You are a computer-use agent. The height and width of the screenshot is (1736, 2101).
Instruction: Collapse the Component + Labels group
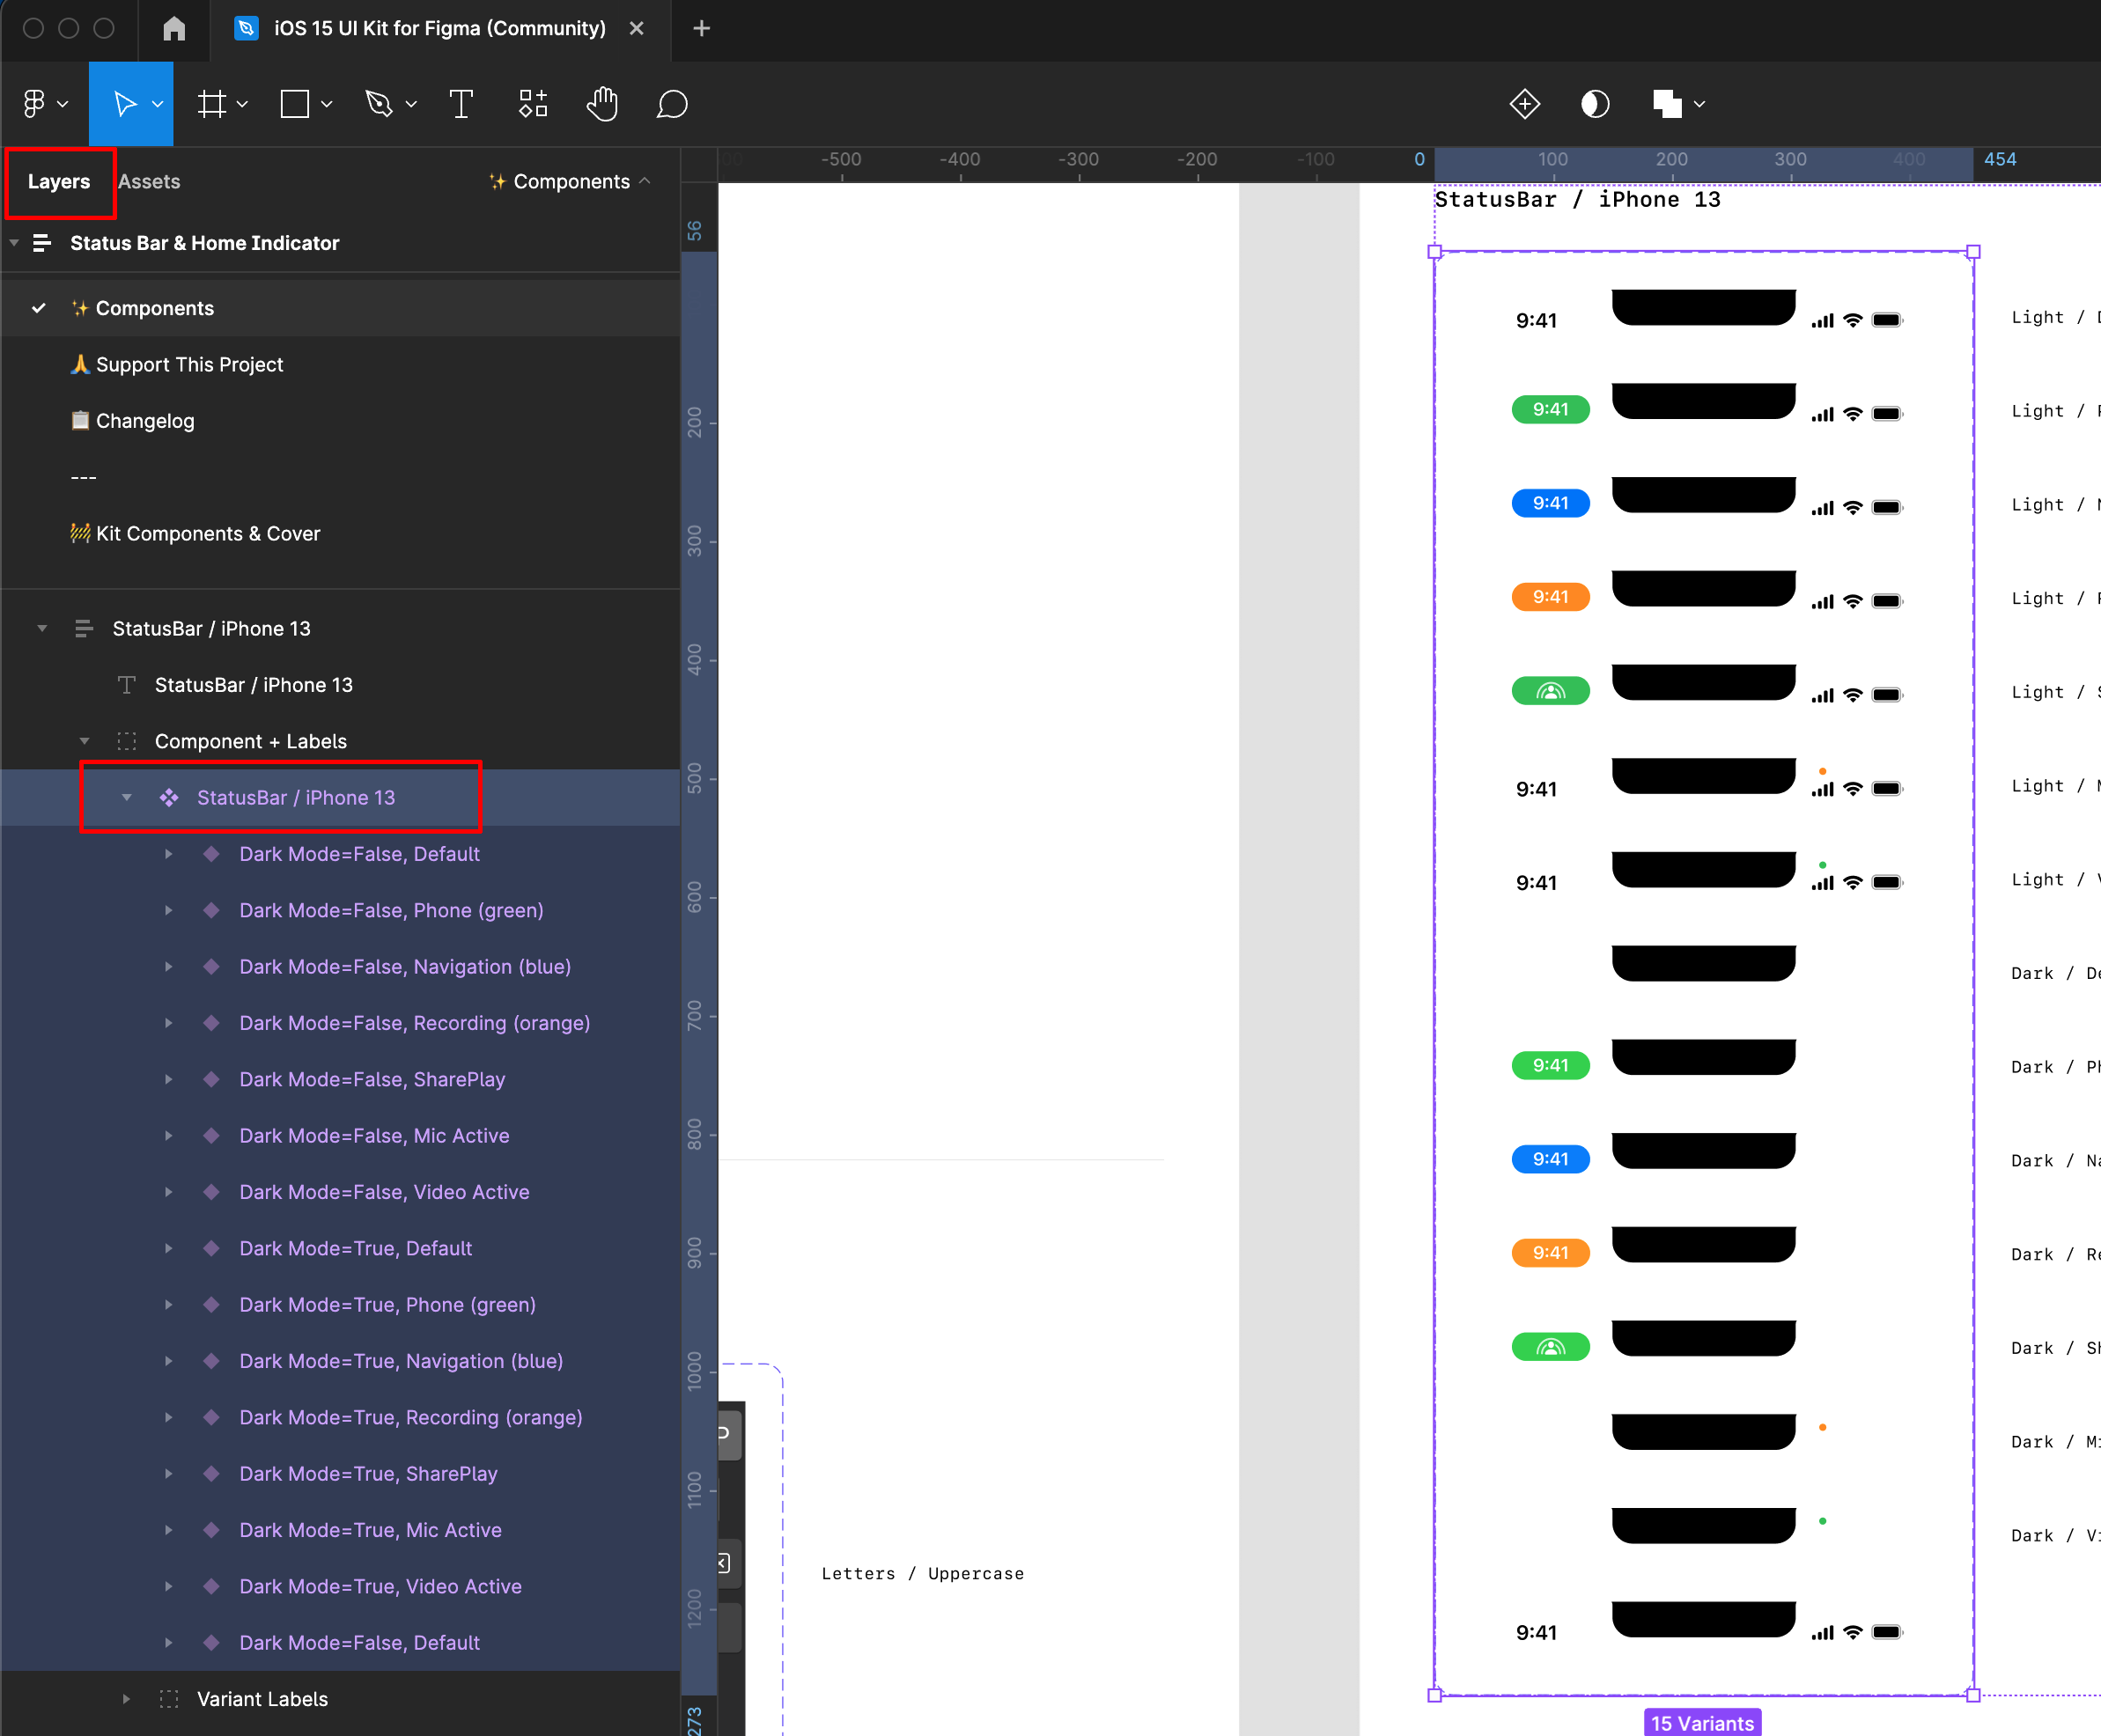(x=84, y=741)
